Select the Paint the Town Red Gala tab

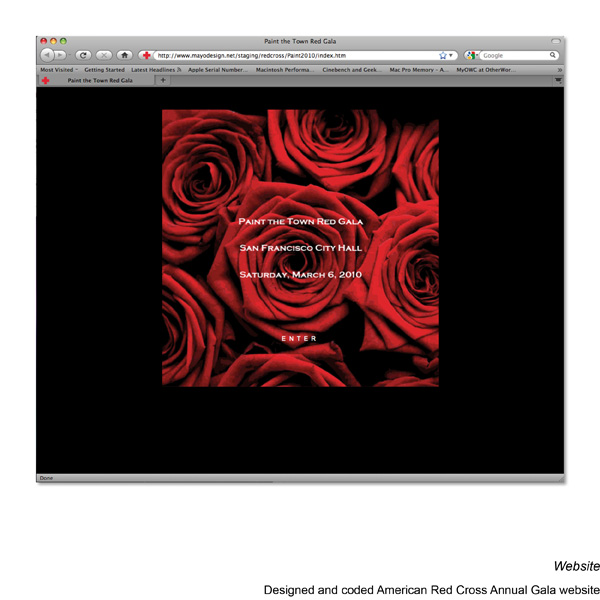coord(98,80)
